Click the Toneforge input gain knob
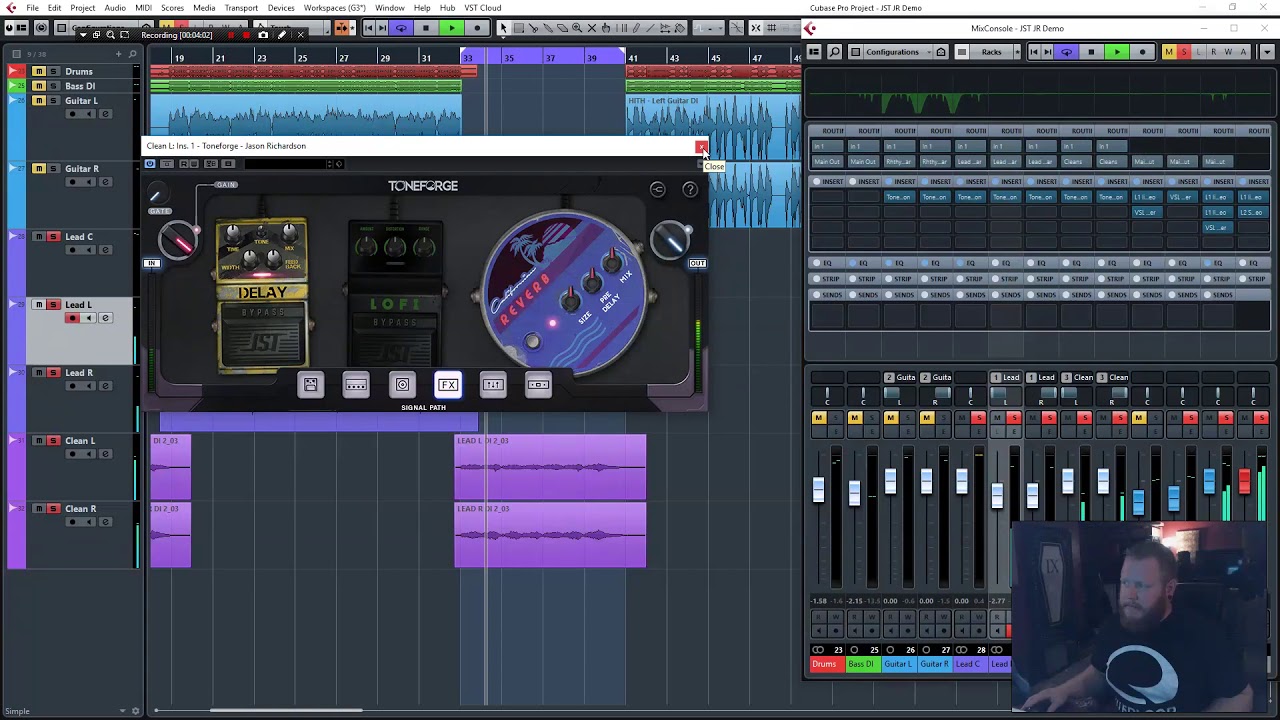This screenshot has width=1280, height=720. point(178,241)
